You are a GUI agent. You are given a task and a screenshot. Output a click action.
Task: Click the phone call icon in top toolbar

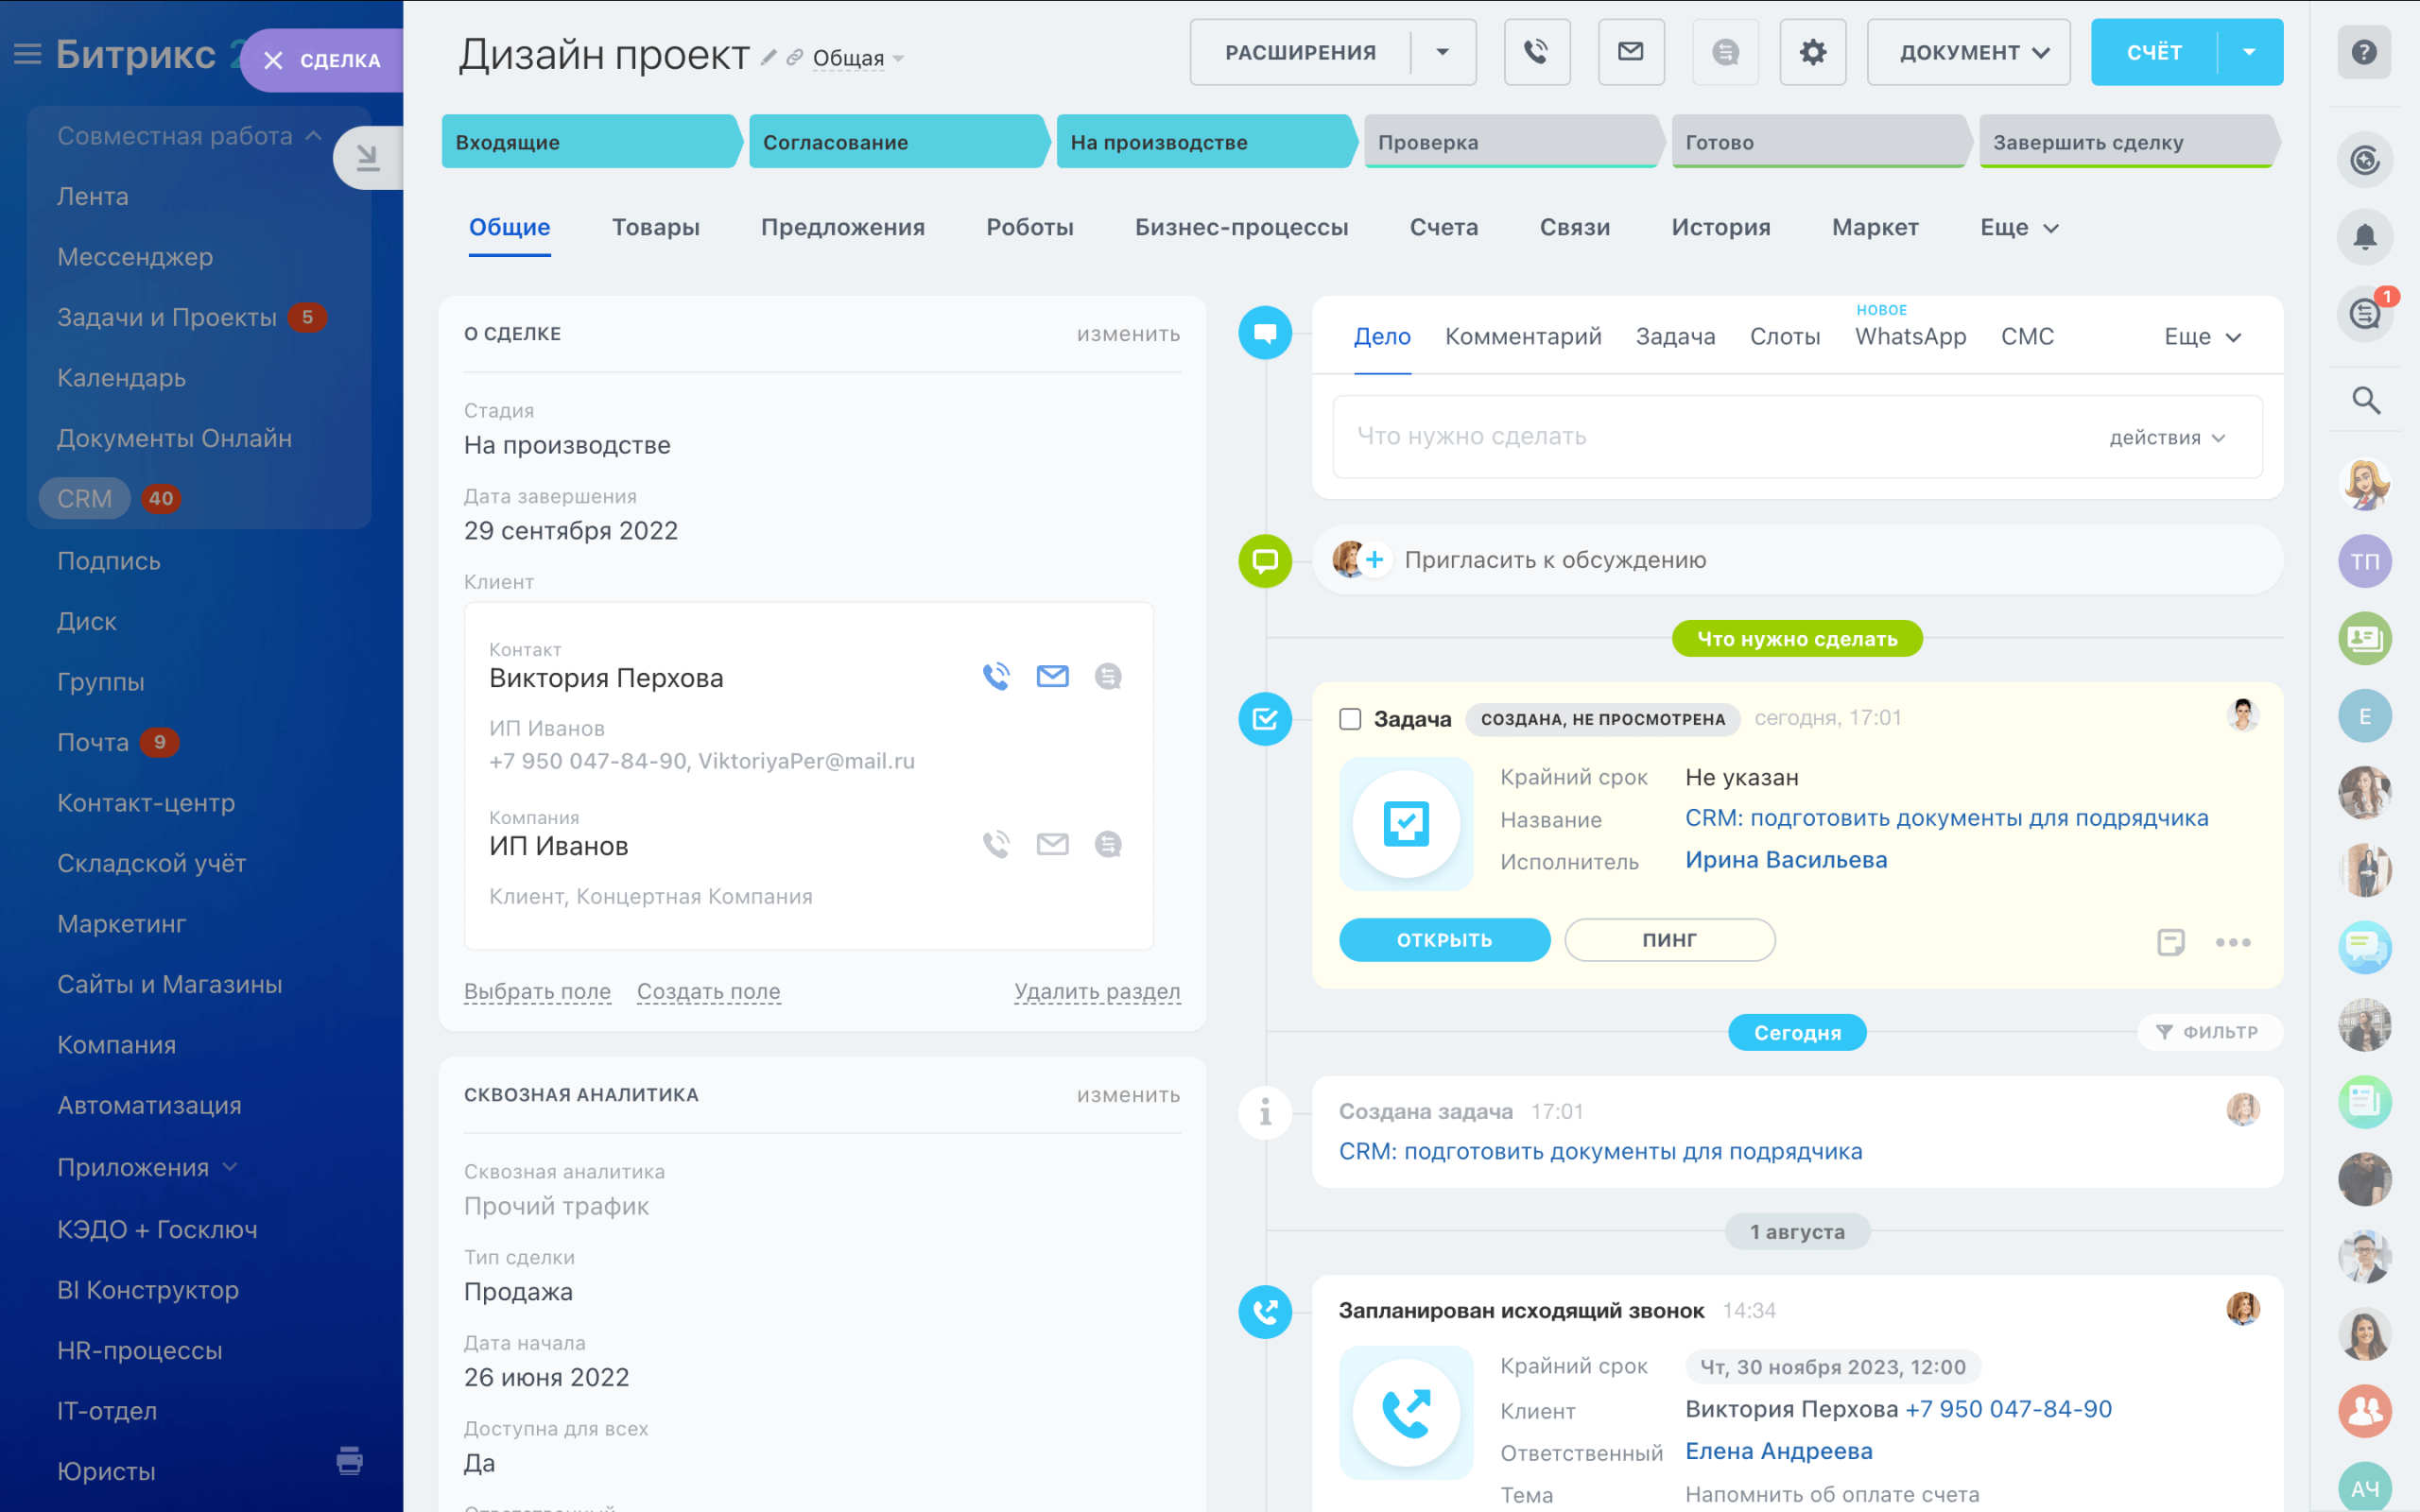tap(1536, 52)
